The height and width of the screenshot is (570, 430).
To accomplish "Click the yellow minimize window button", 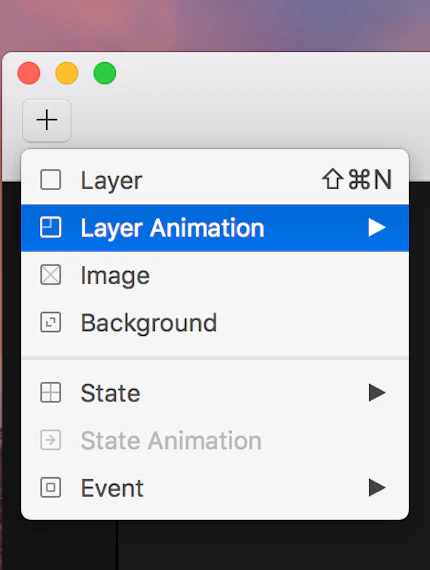I will [67, 73].
